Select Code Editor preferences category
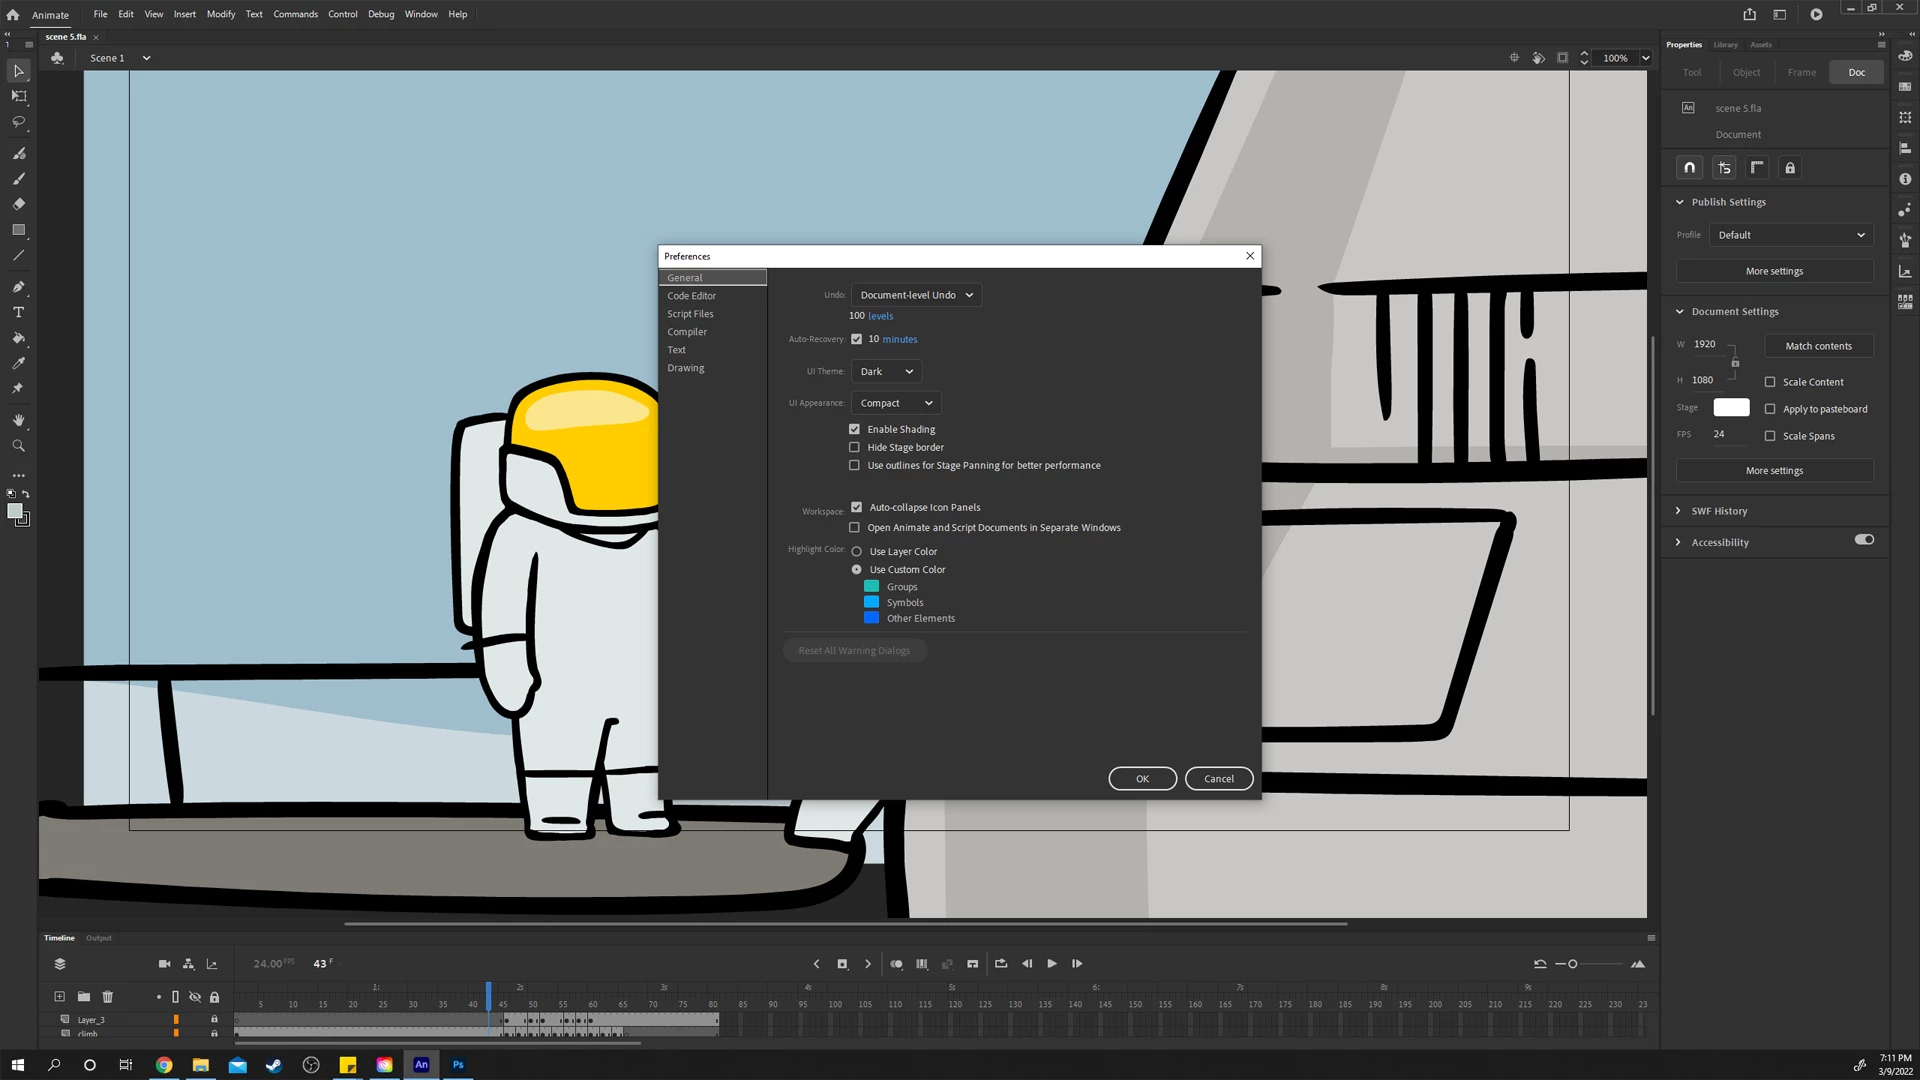 [x=691, y=296]
